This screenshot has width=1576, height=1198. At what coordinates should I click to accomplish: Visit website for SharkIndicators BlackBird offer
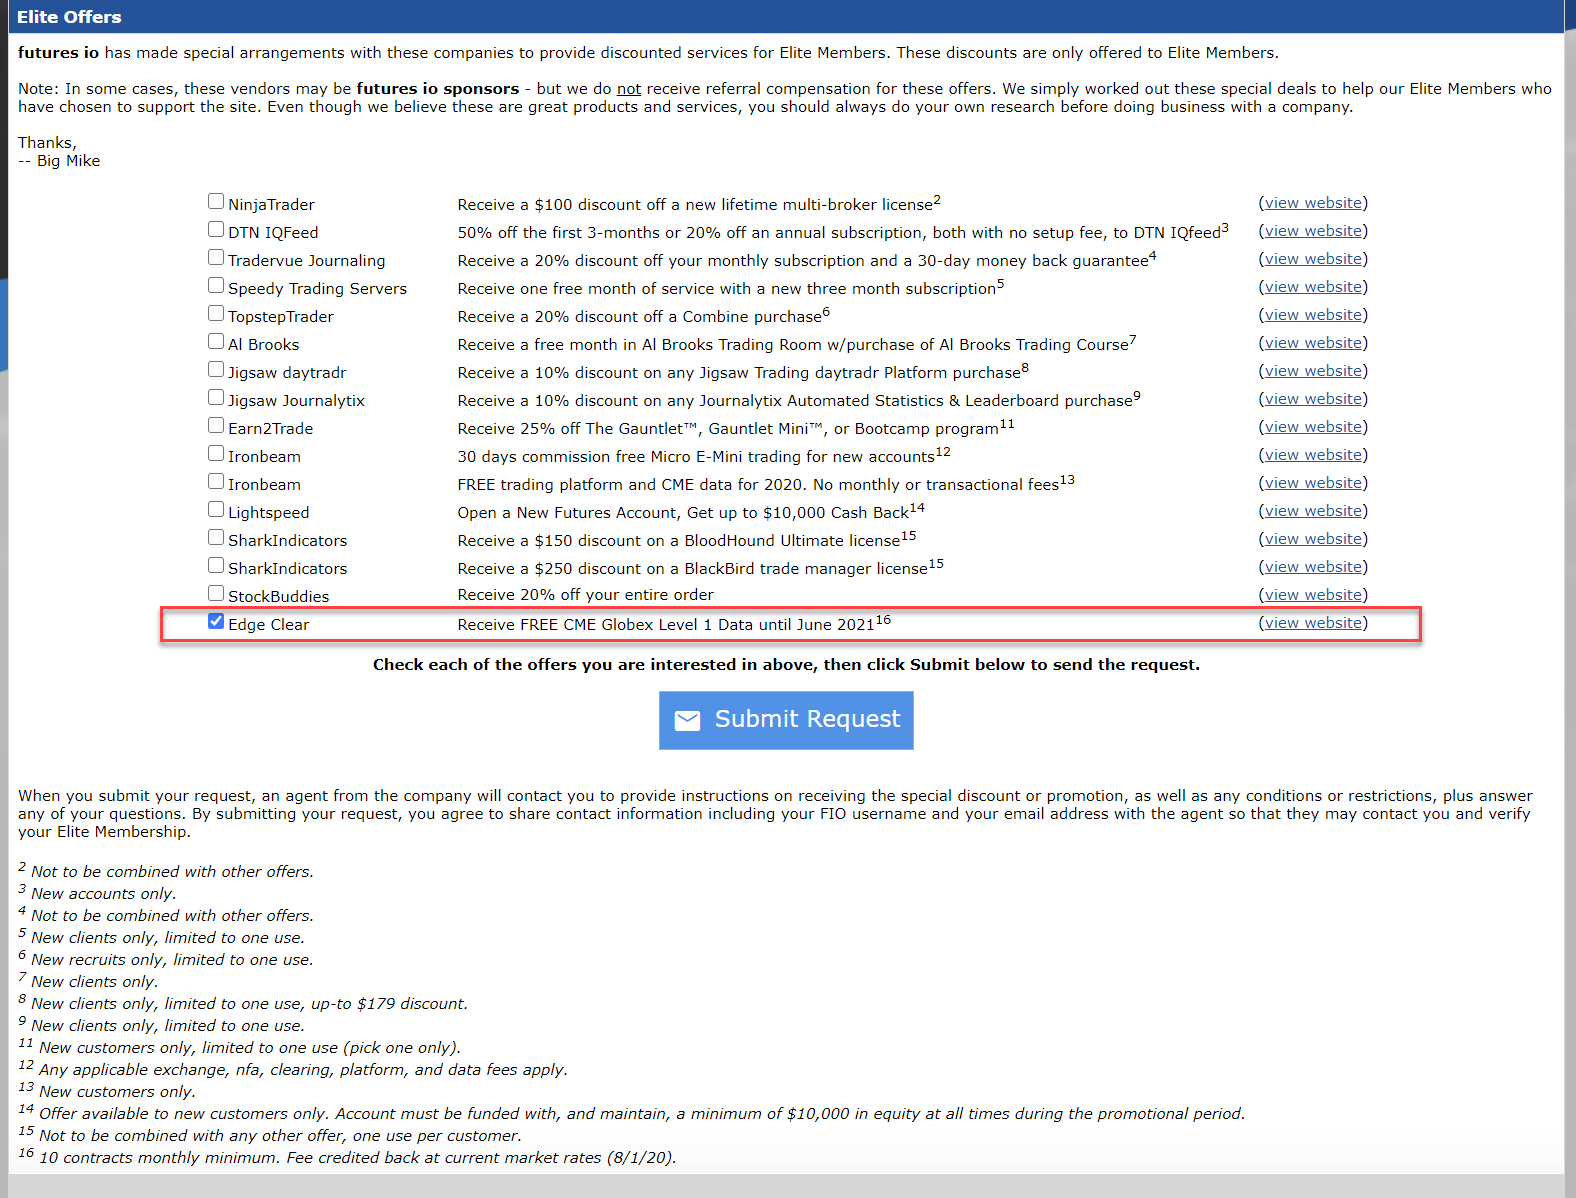[x=1313, y=567]
